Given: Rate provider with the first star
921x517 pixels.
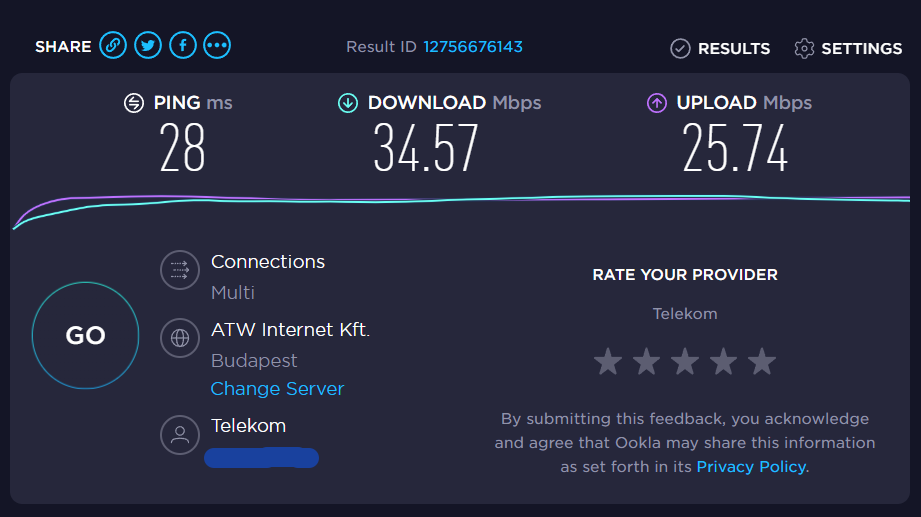Looking at the screenshot, I should 607,361.
